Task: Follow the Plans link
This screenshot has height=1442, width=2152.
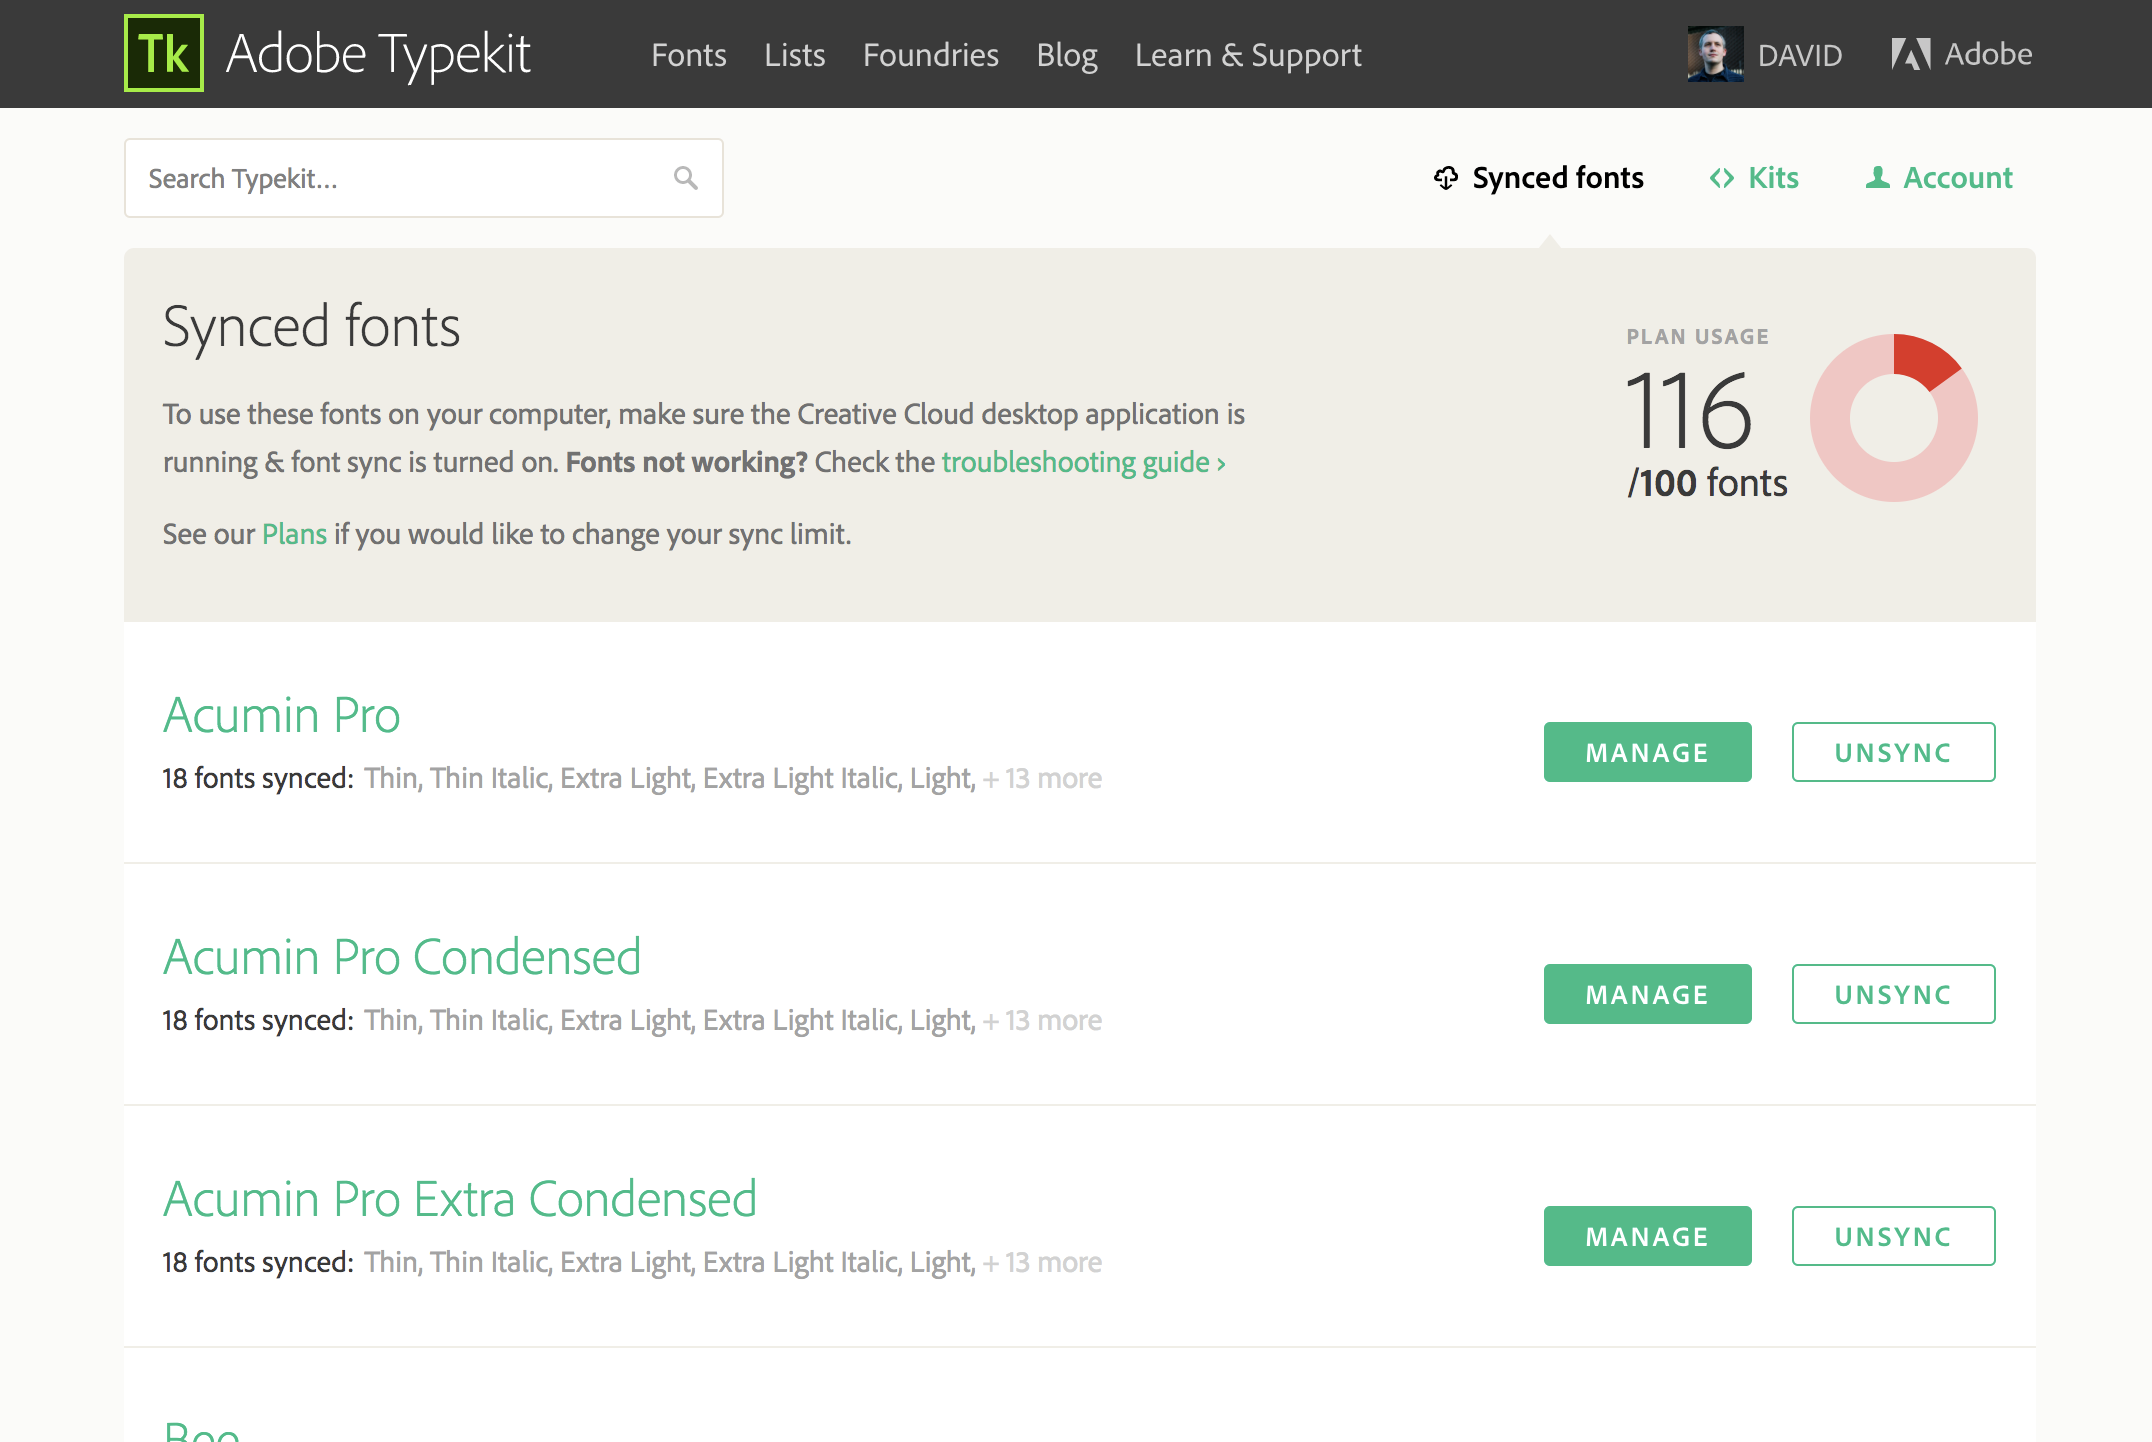Action: pos(294,534)
